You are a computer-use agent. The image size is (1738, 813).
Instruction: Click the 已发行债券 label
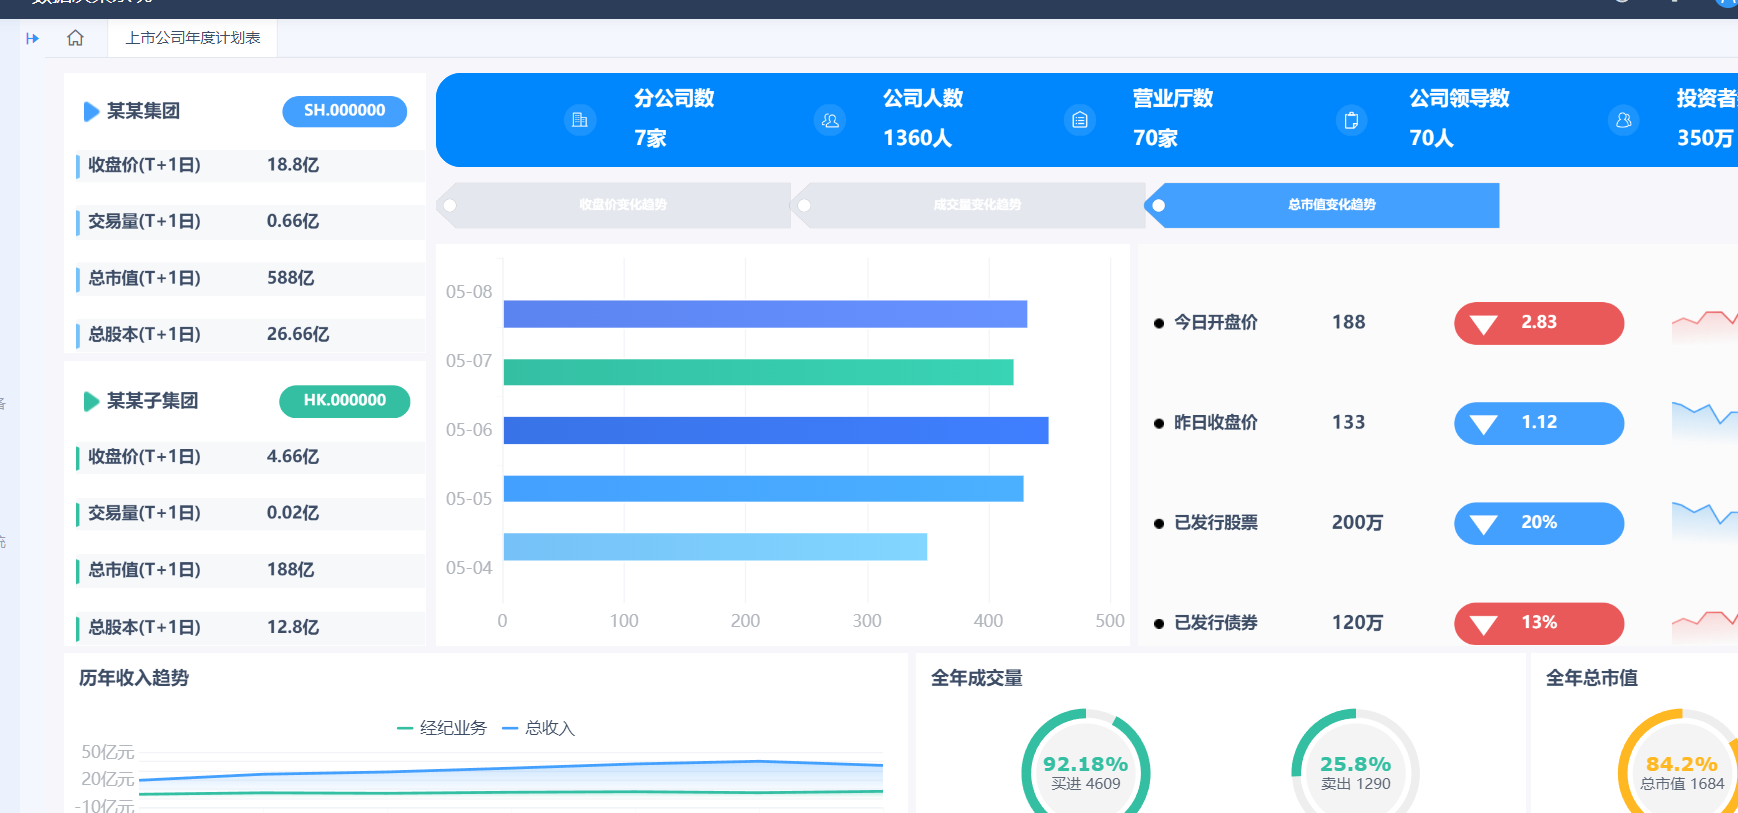click(1216, 623)
